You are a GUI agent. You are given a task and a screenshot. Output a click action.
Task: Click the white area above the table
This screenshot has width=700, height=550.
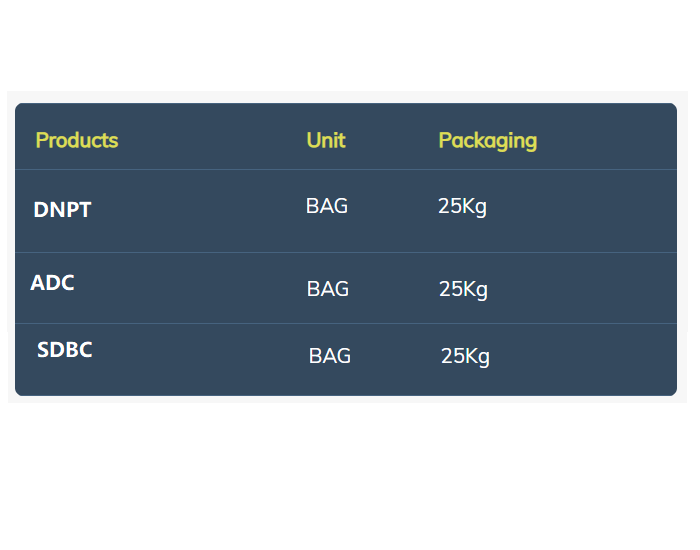tap(350, 45)
